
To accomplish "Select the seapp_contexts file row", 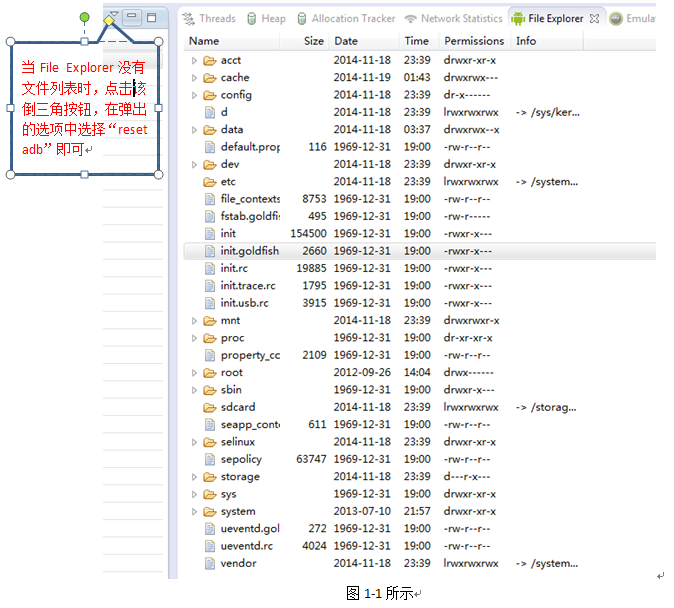I will 420,425.
